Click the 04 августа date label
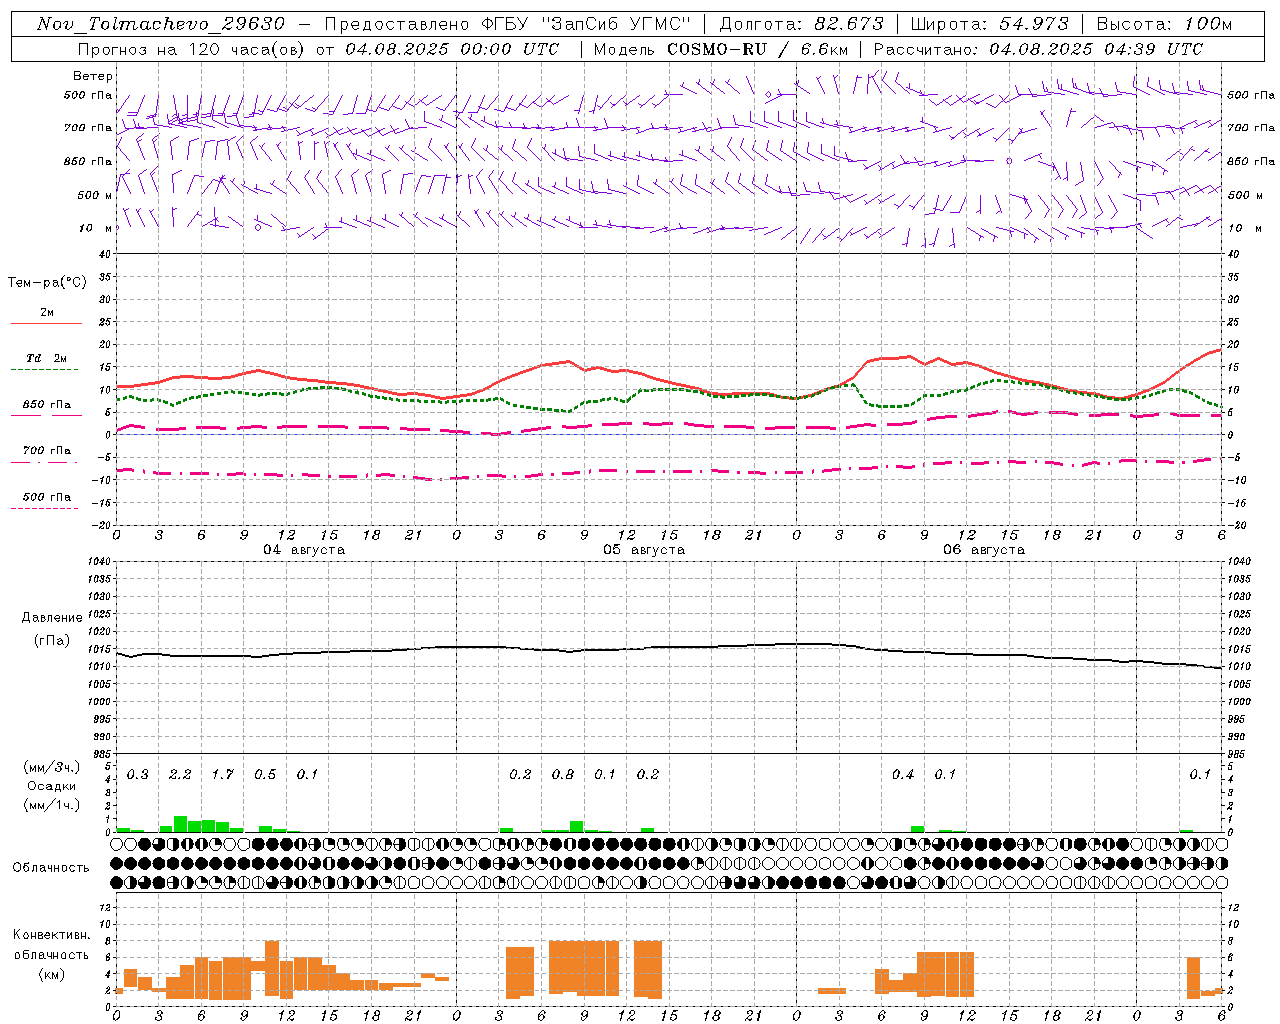The height and width of the screenshot is (1024, 1280). pos(304,550)
